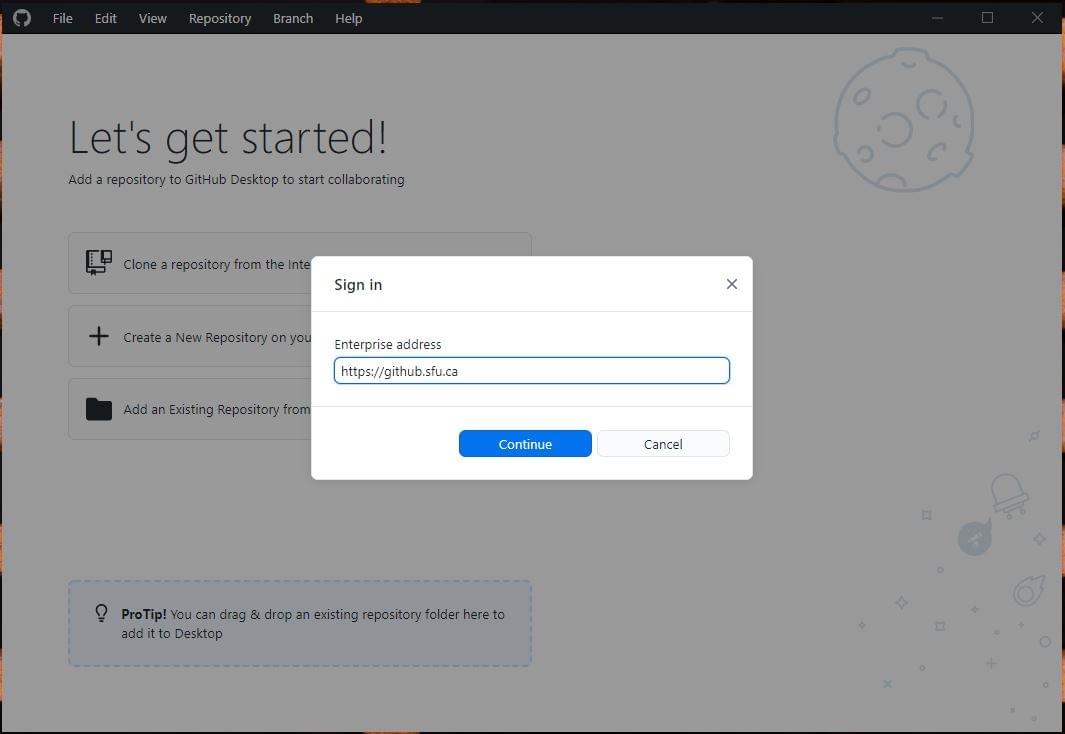Open the Branch menu
Screen dimensions: 1065x734
pyautogui.click(x=293, y=18)
